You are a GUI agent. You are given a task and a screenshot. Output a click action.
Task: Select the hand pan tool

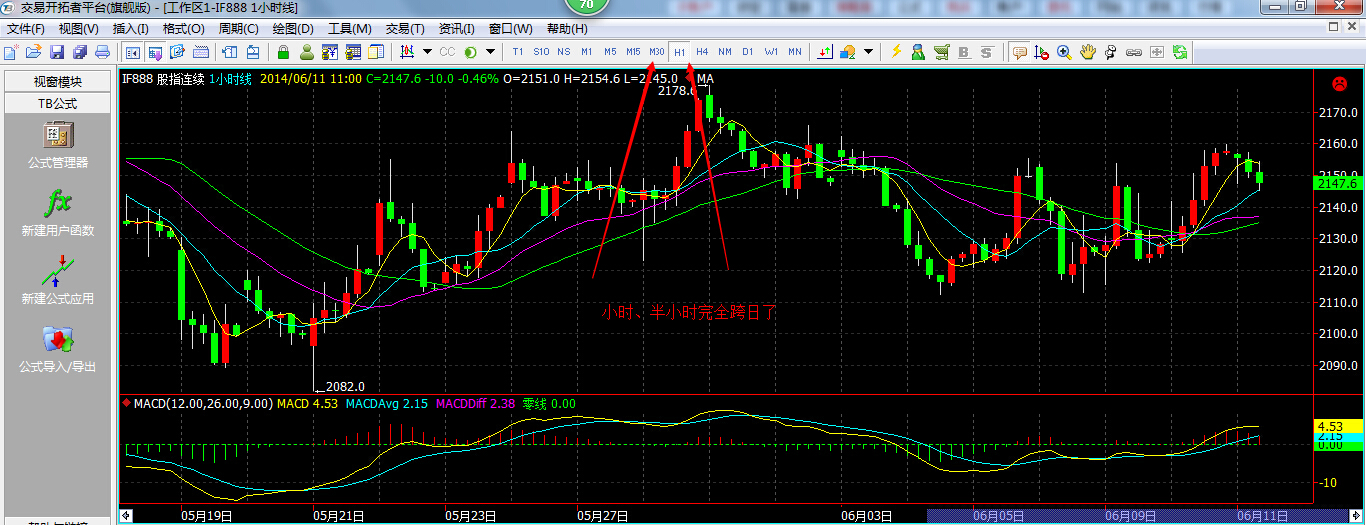[1087, 51]
